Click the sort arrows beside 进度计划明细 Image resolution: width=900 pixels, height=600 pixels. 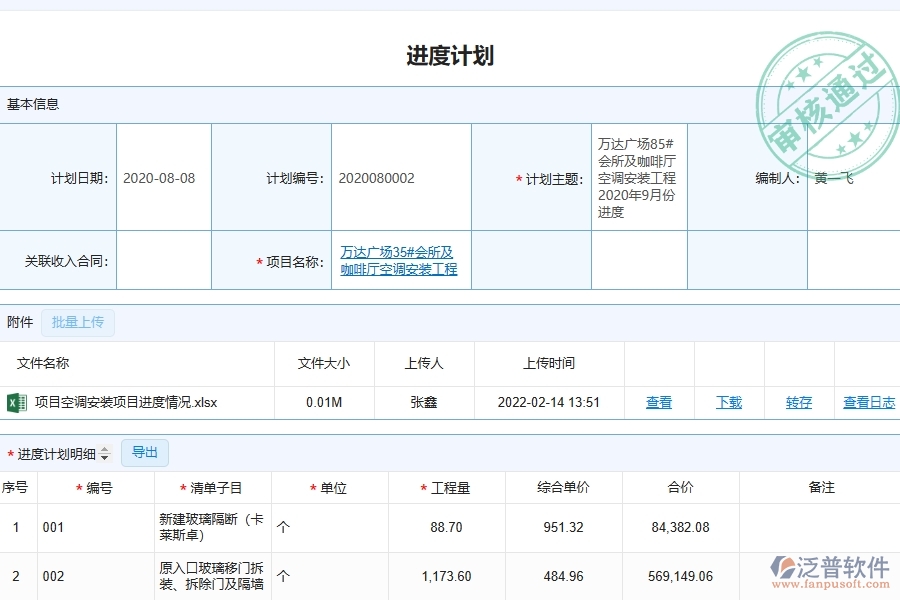(104, 453)
